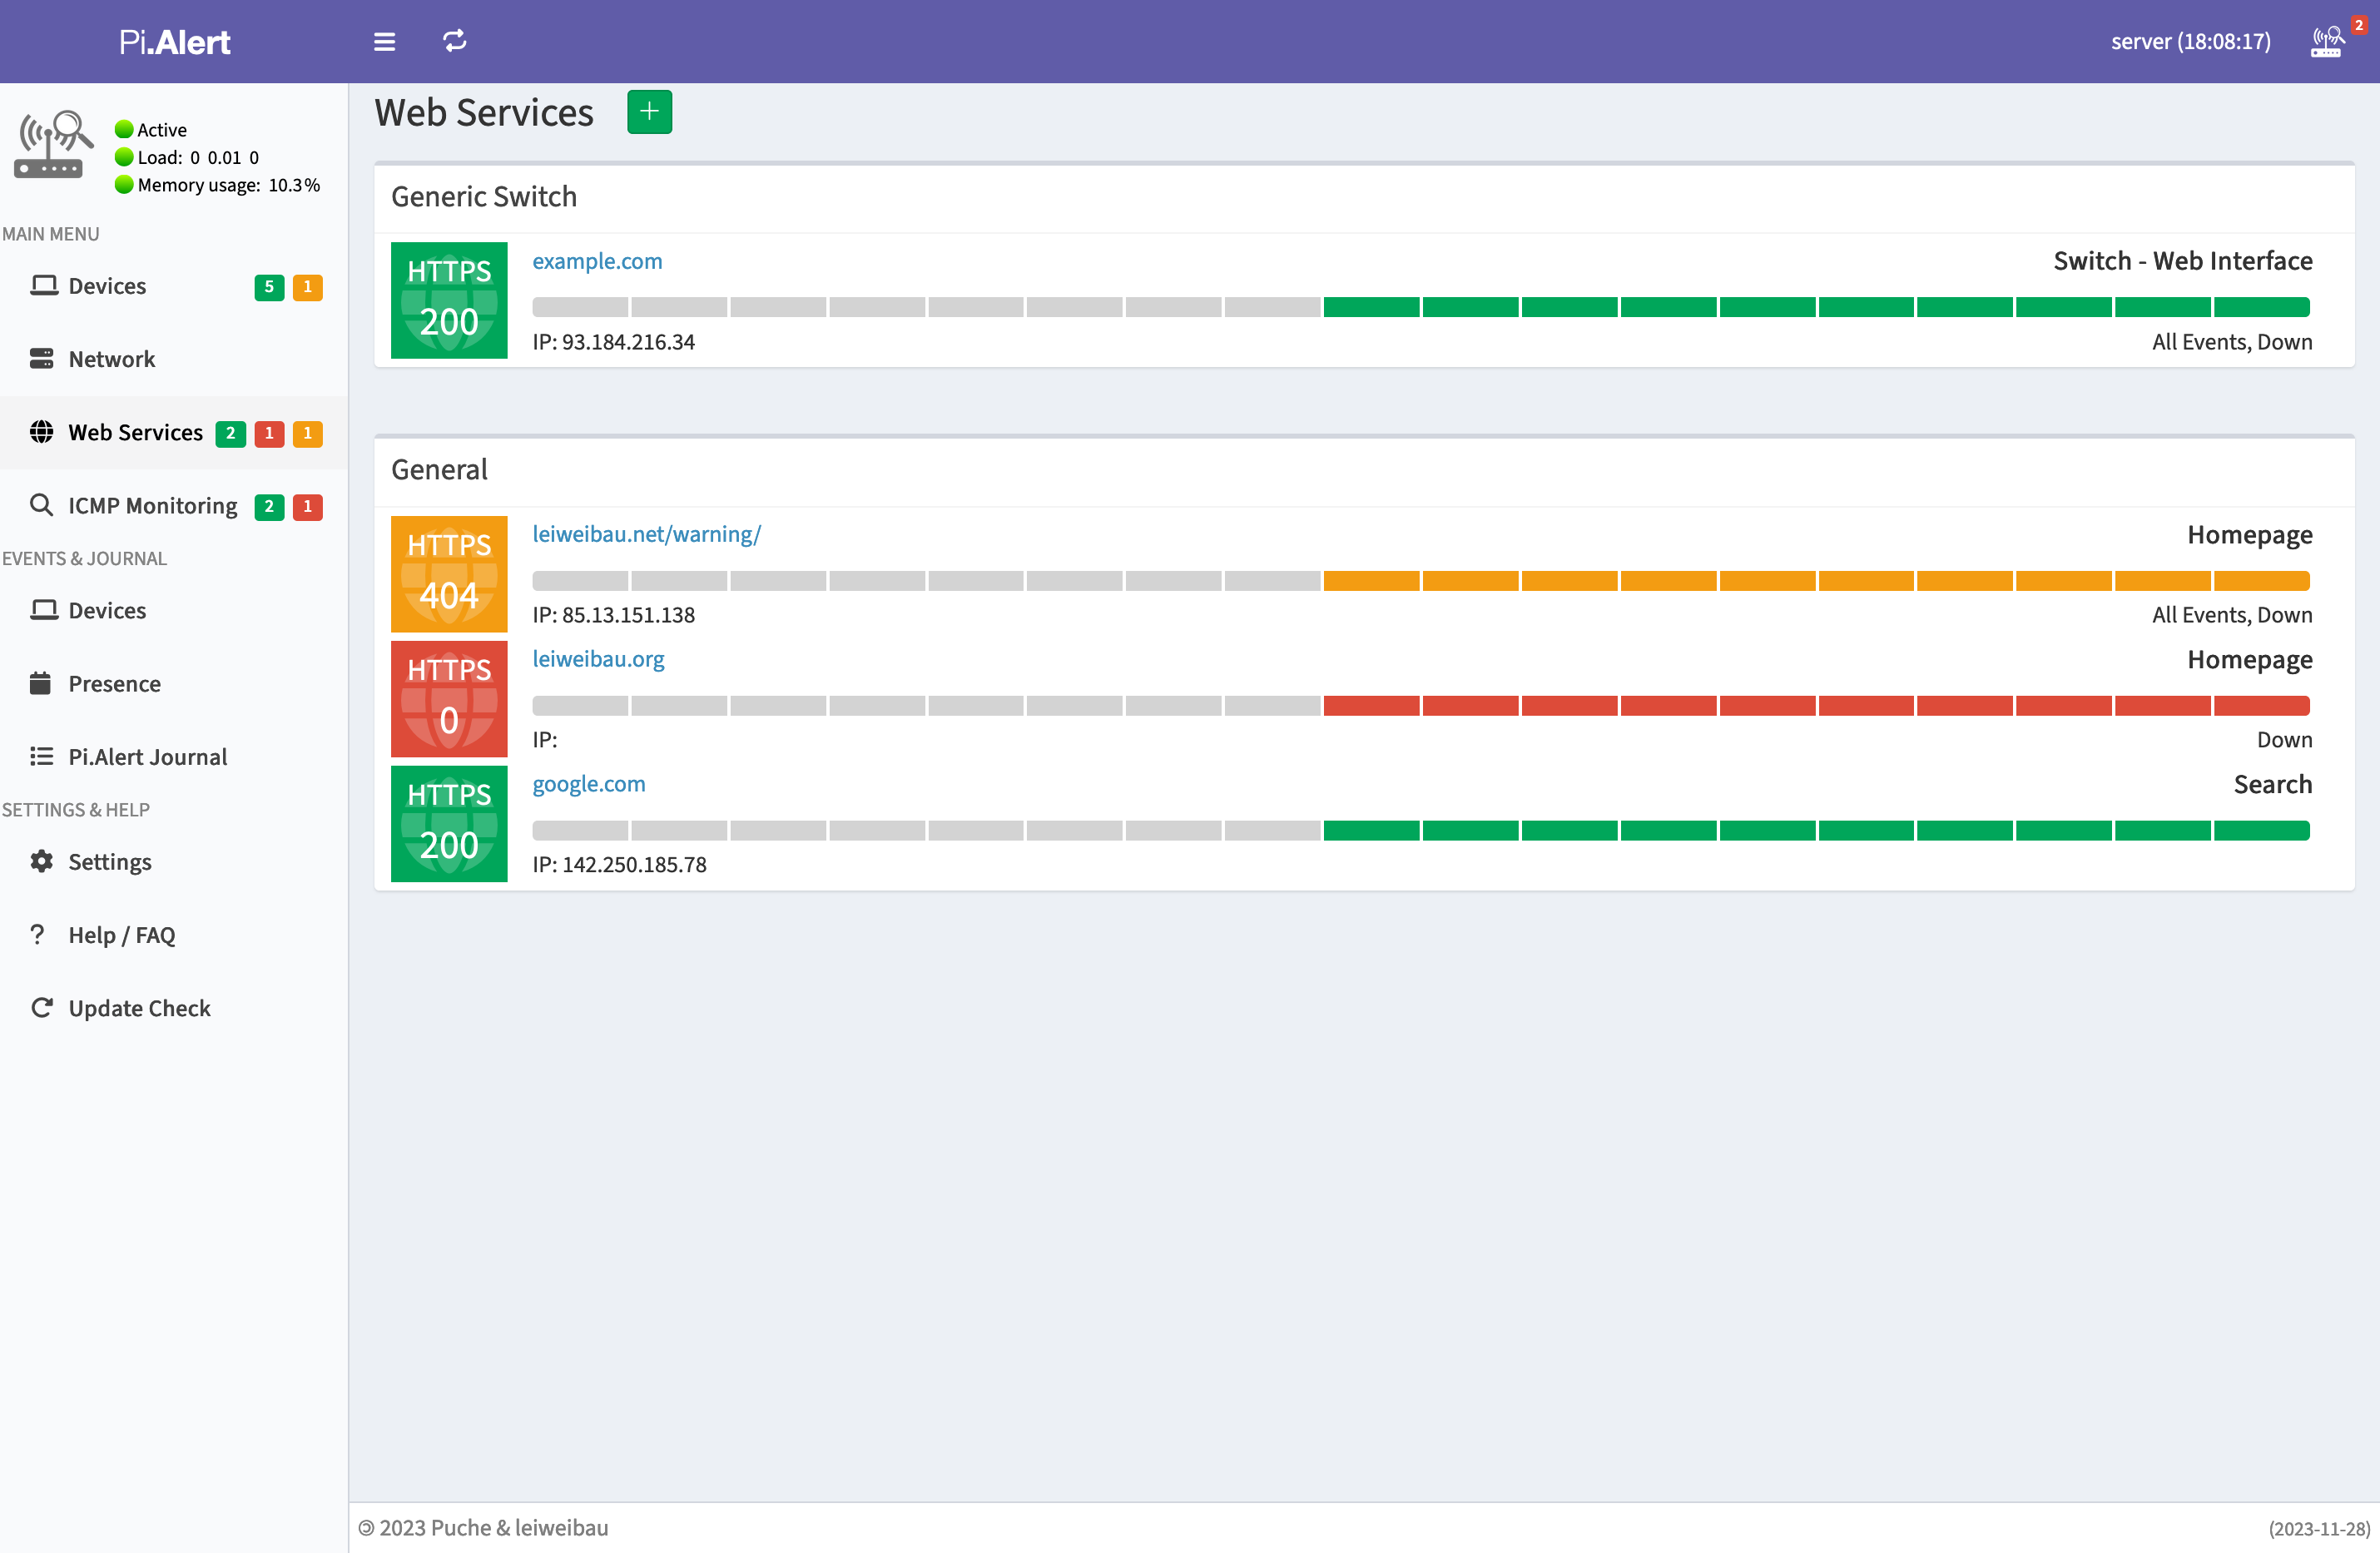Click the red Web Services down badge
This screenshot has height=1553, width=2380.
(x=268, y=433)
